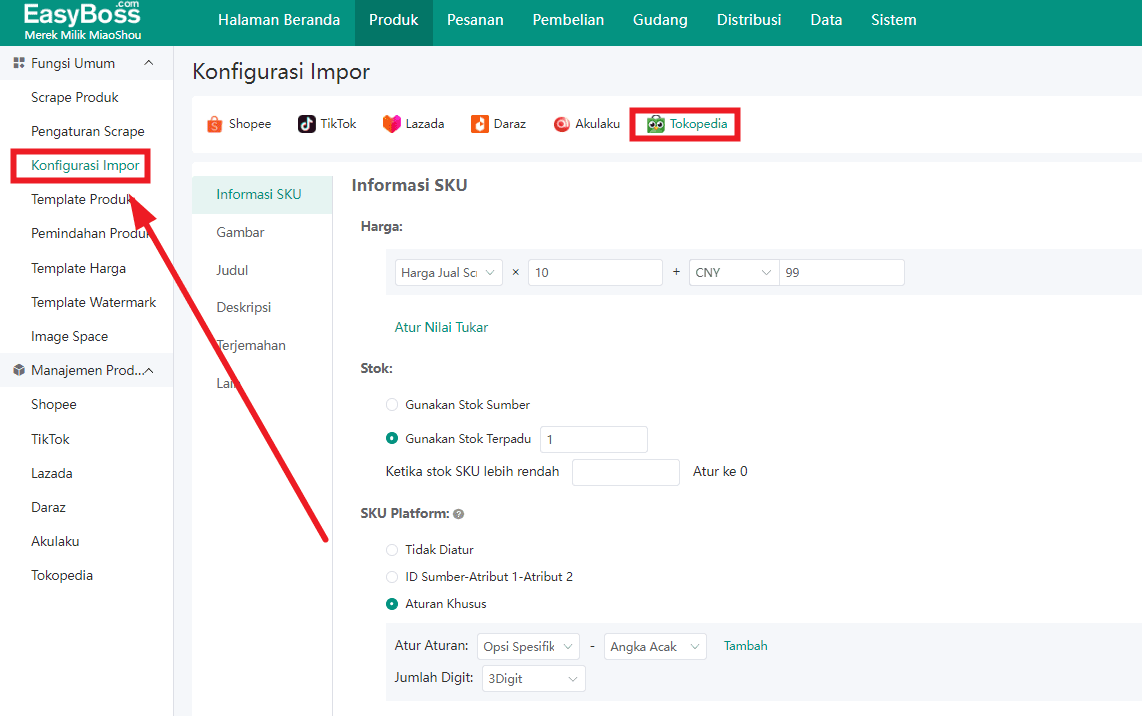1142x716 pixels.
Task: Open Pemindahan Produk in the sidebar
Action: point(90,233)
